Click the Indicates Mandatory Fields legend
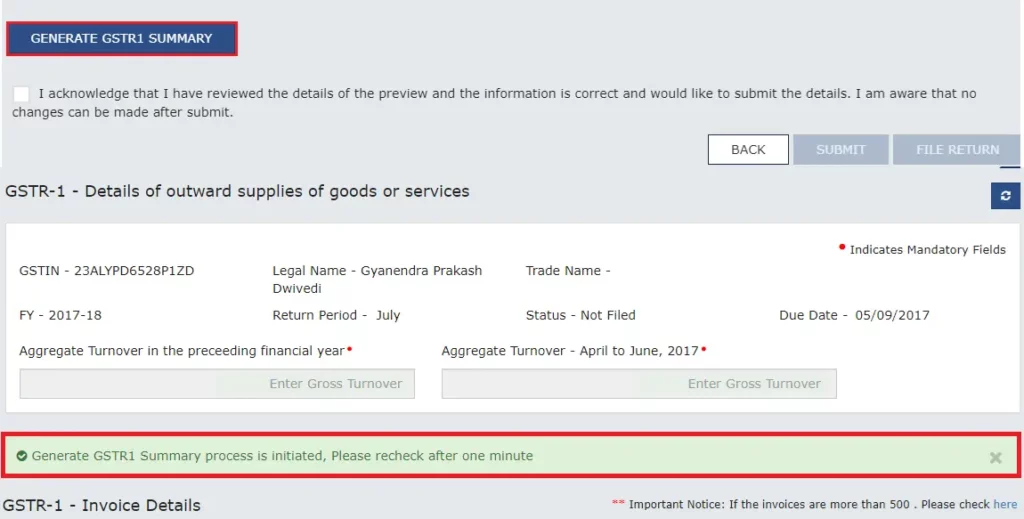The image size is (1024, 519). click(927, 250)
